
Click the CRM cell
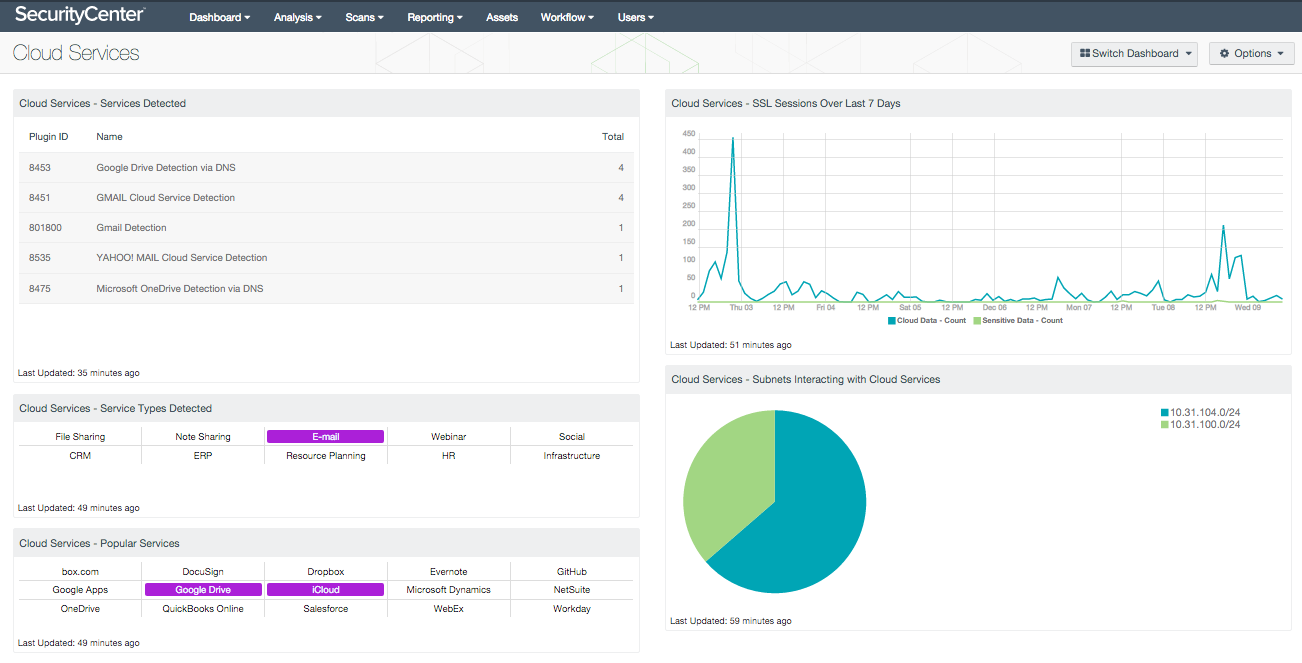point(80,456)
